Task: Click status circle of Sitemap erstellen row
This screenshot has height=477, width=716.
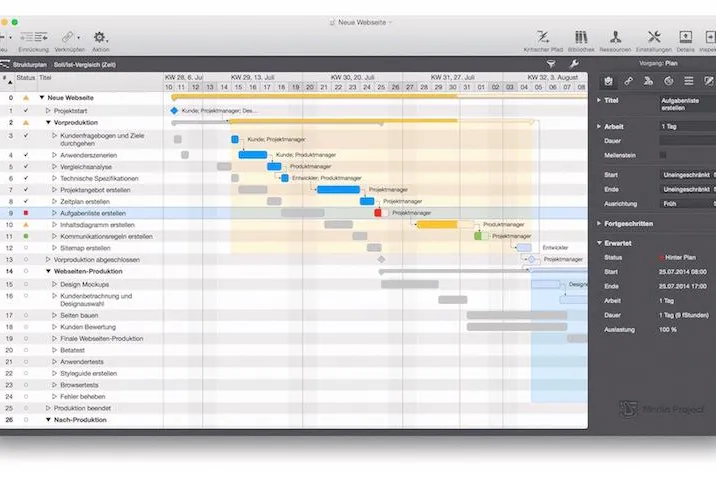Action: click(26, 248)
